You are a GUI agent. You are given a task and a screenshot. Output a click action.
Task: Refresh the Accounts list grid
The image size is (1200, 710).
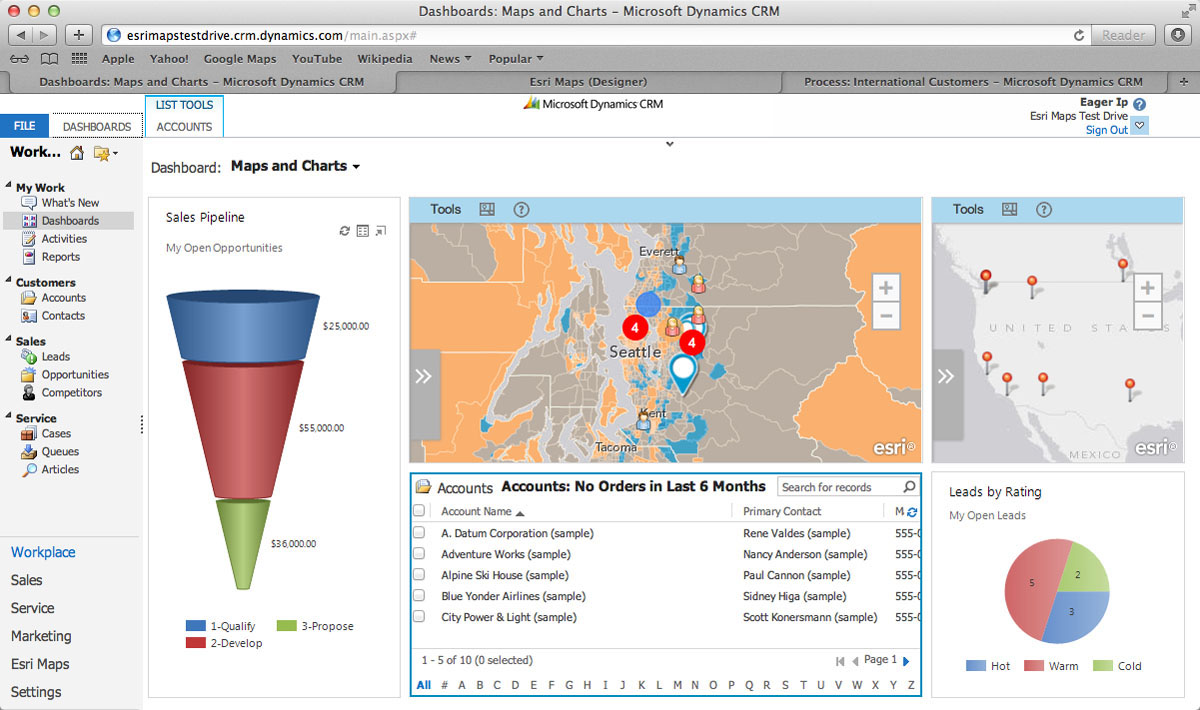[x=912, y=512]
